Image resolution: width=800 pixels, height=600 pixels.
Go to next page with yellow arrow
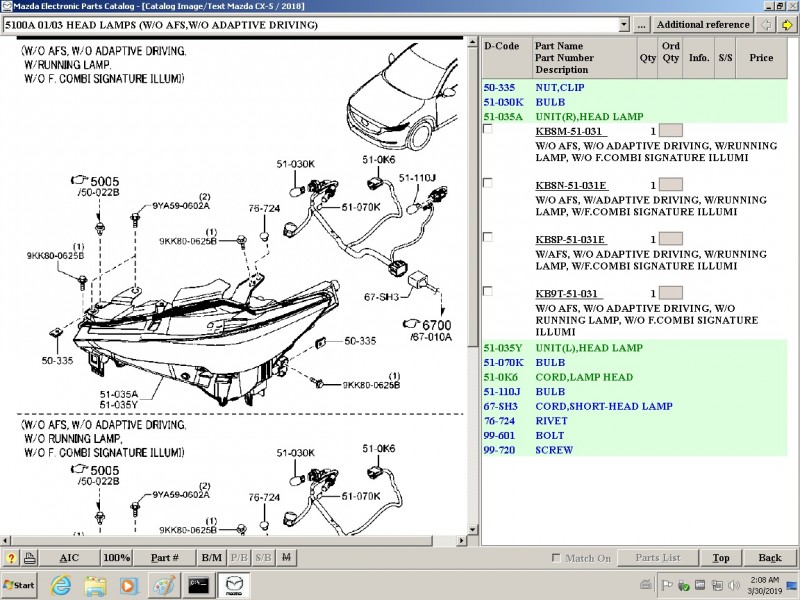click(x=788, y=24)
